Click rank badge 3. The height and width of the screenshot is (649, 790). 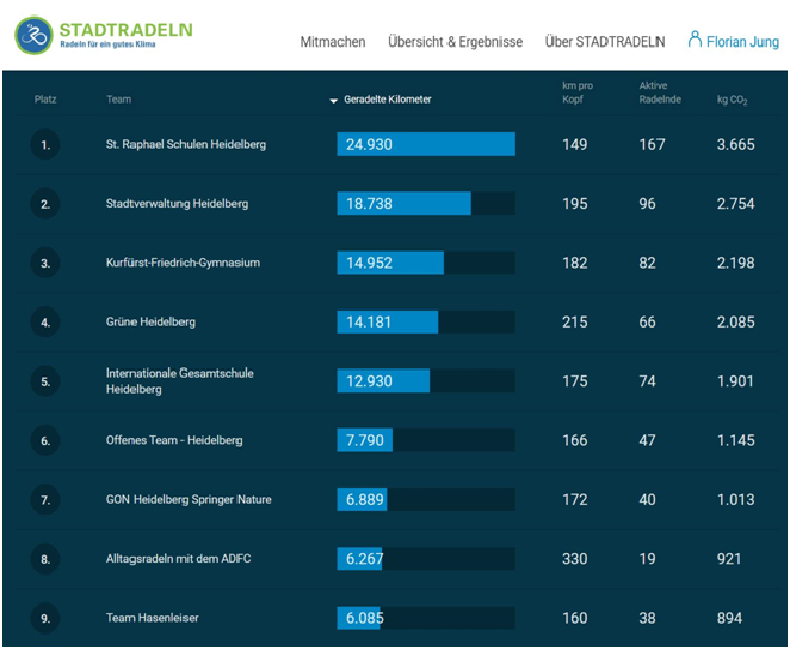tap(45, 263)
